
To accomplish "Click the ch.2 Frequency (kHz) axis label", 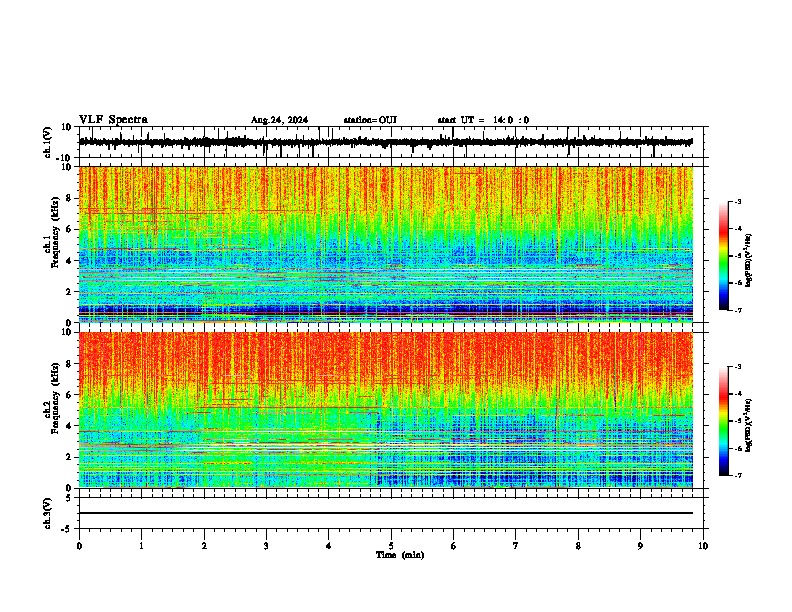I will tap(55, 398).
